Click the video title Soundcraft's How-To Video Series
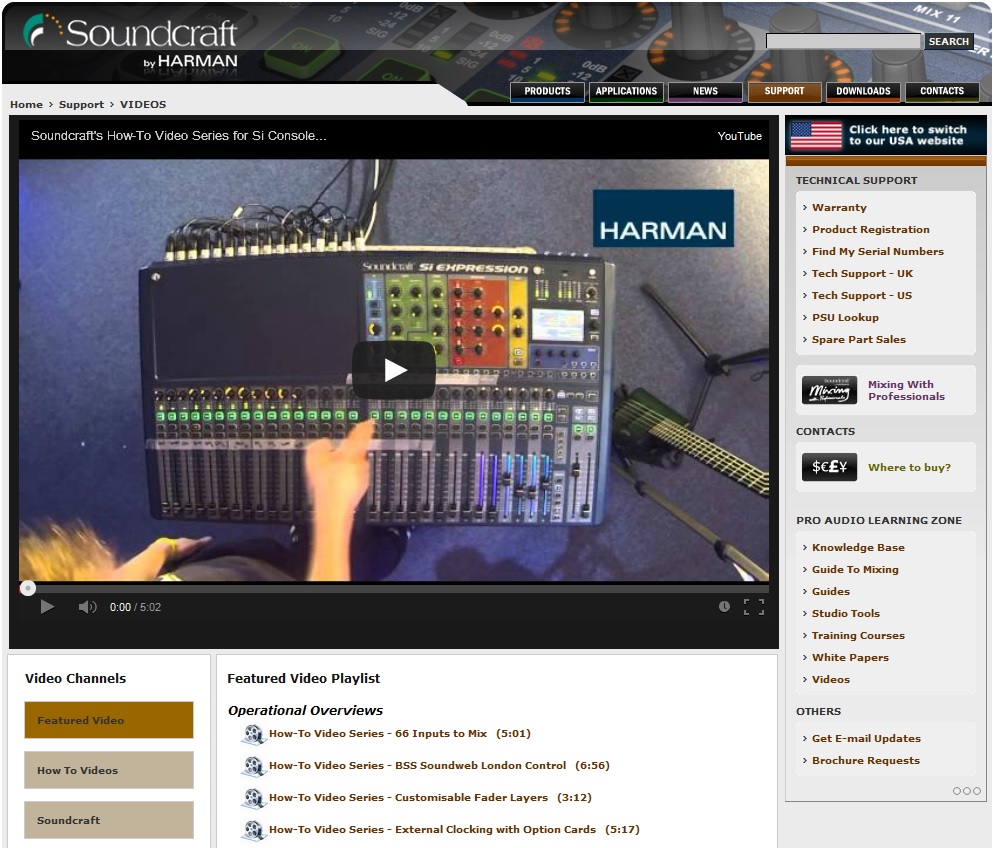Viewport: 993px width, 848px height. [x=179, y=136]
